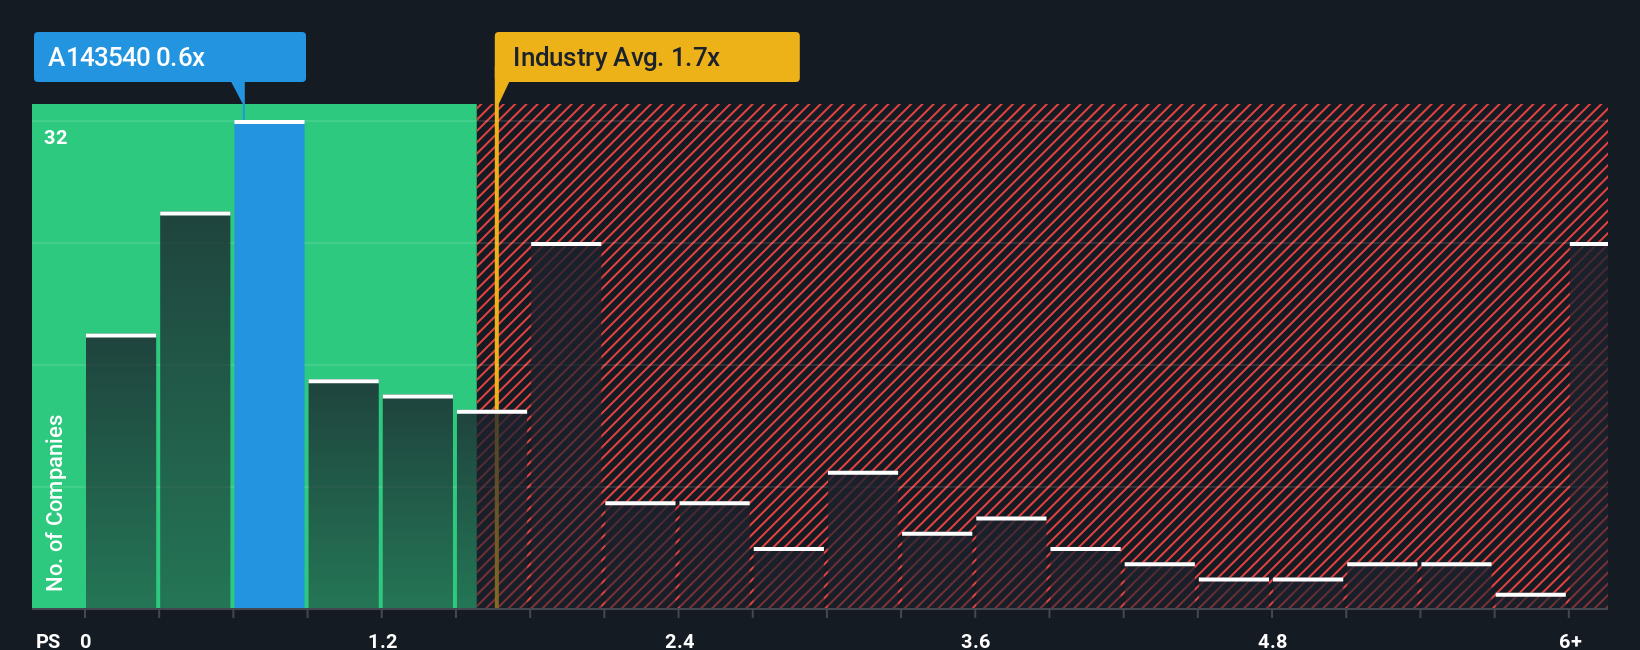Click the 'No. of Companies' axis label
Viewport: 1640px width, 650px height.
(54, 503)
